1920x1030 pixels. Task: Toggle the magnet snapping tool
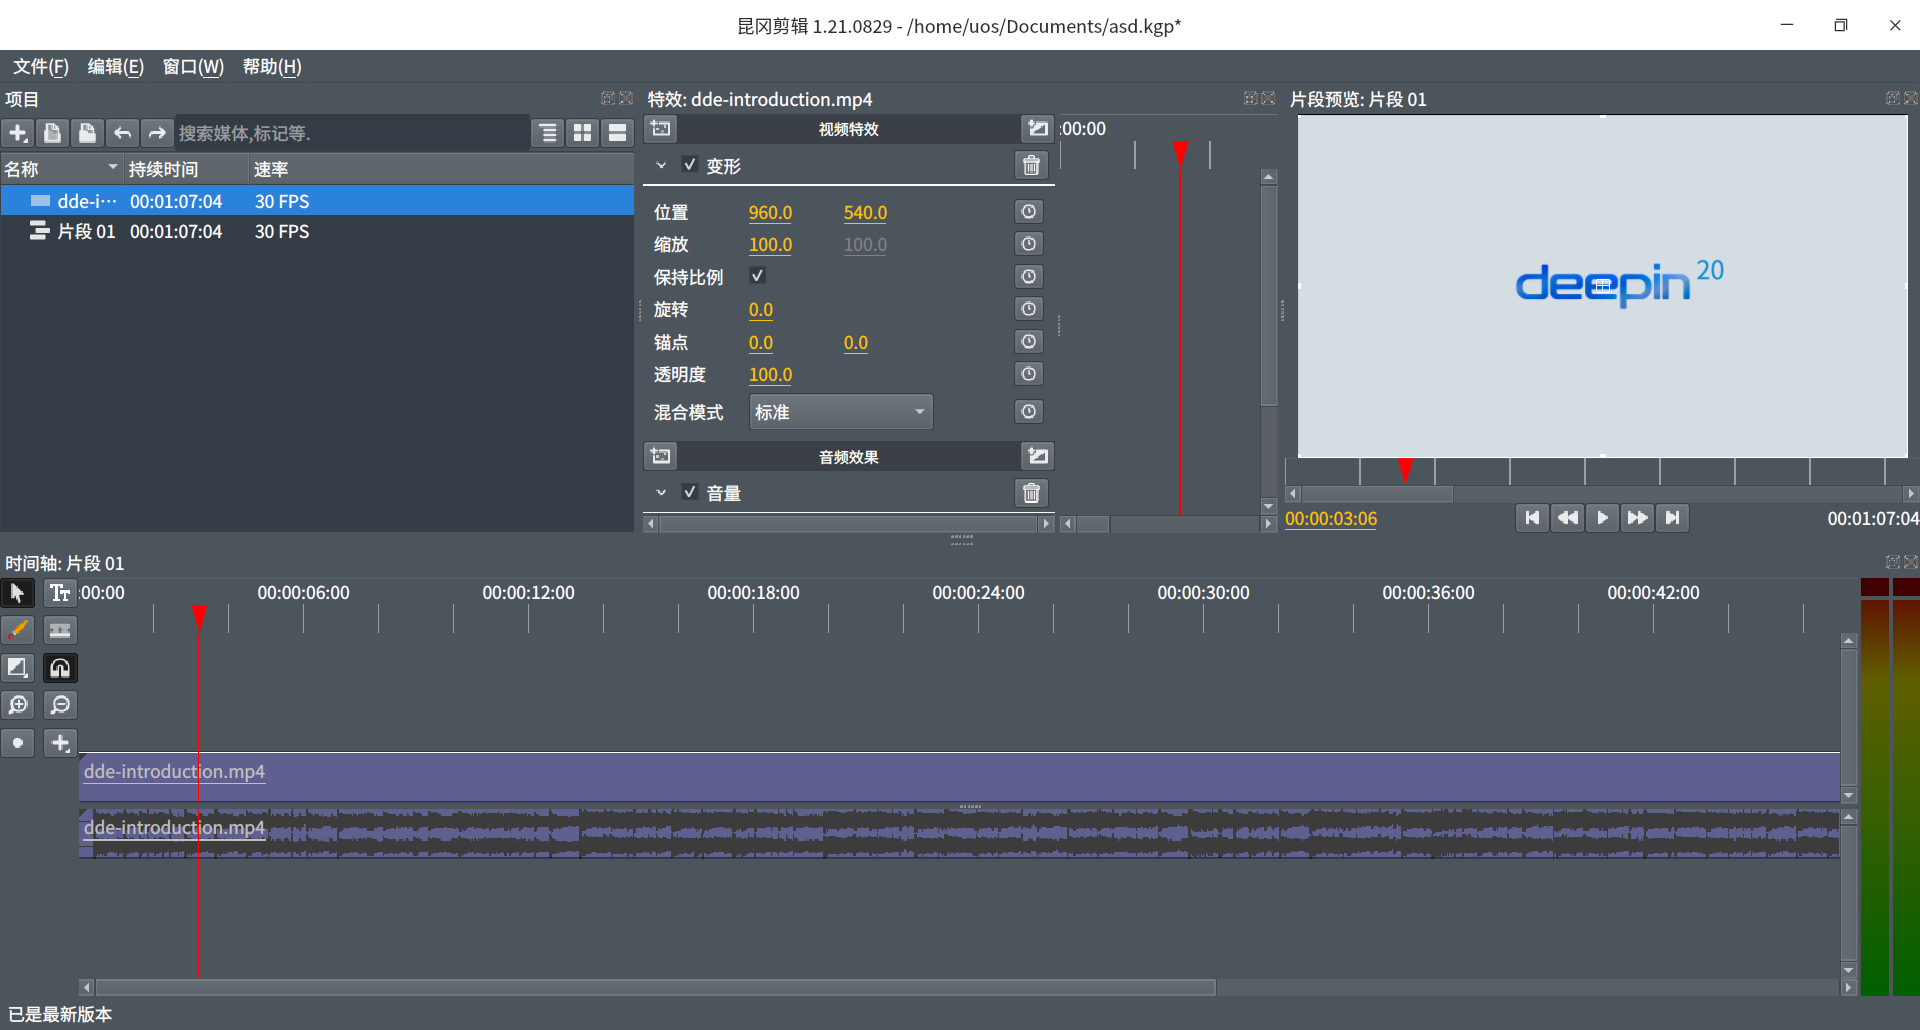click(x=60, y=668)
